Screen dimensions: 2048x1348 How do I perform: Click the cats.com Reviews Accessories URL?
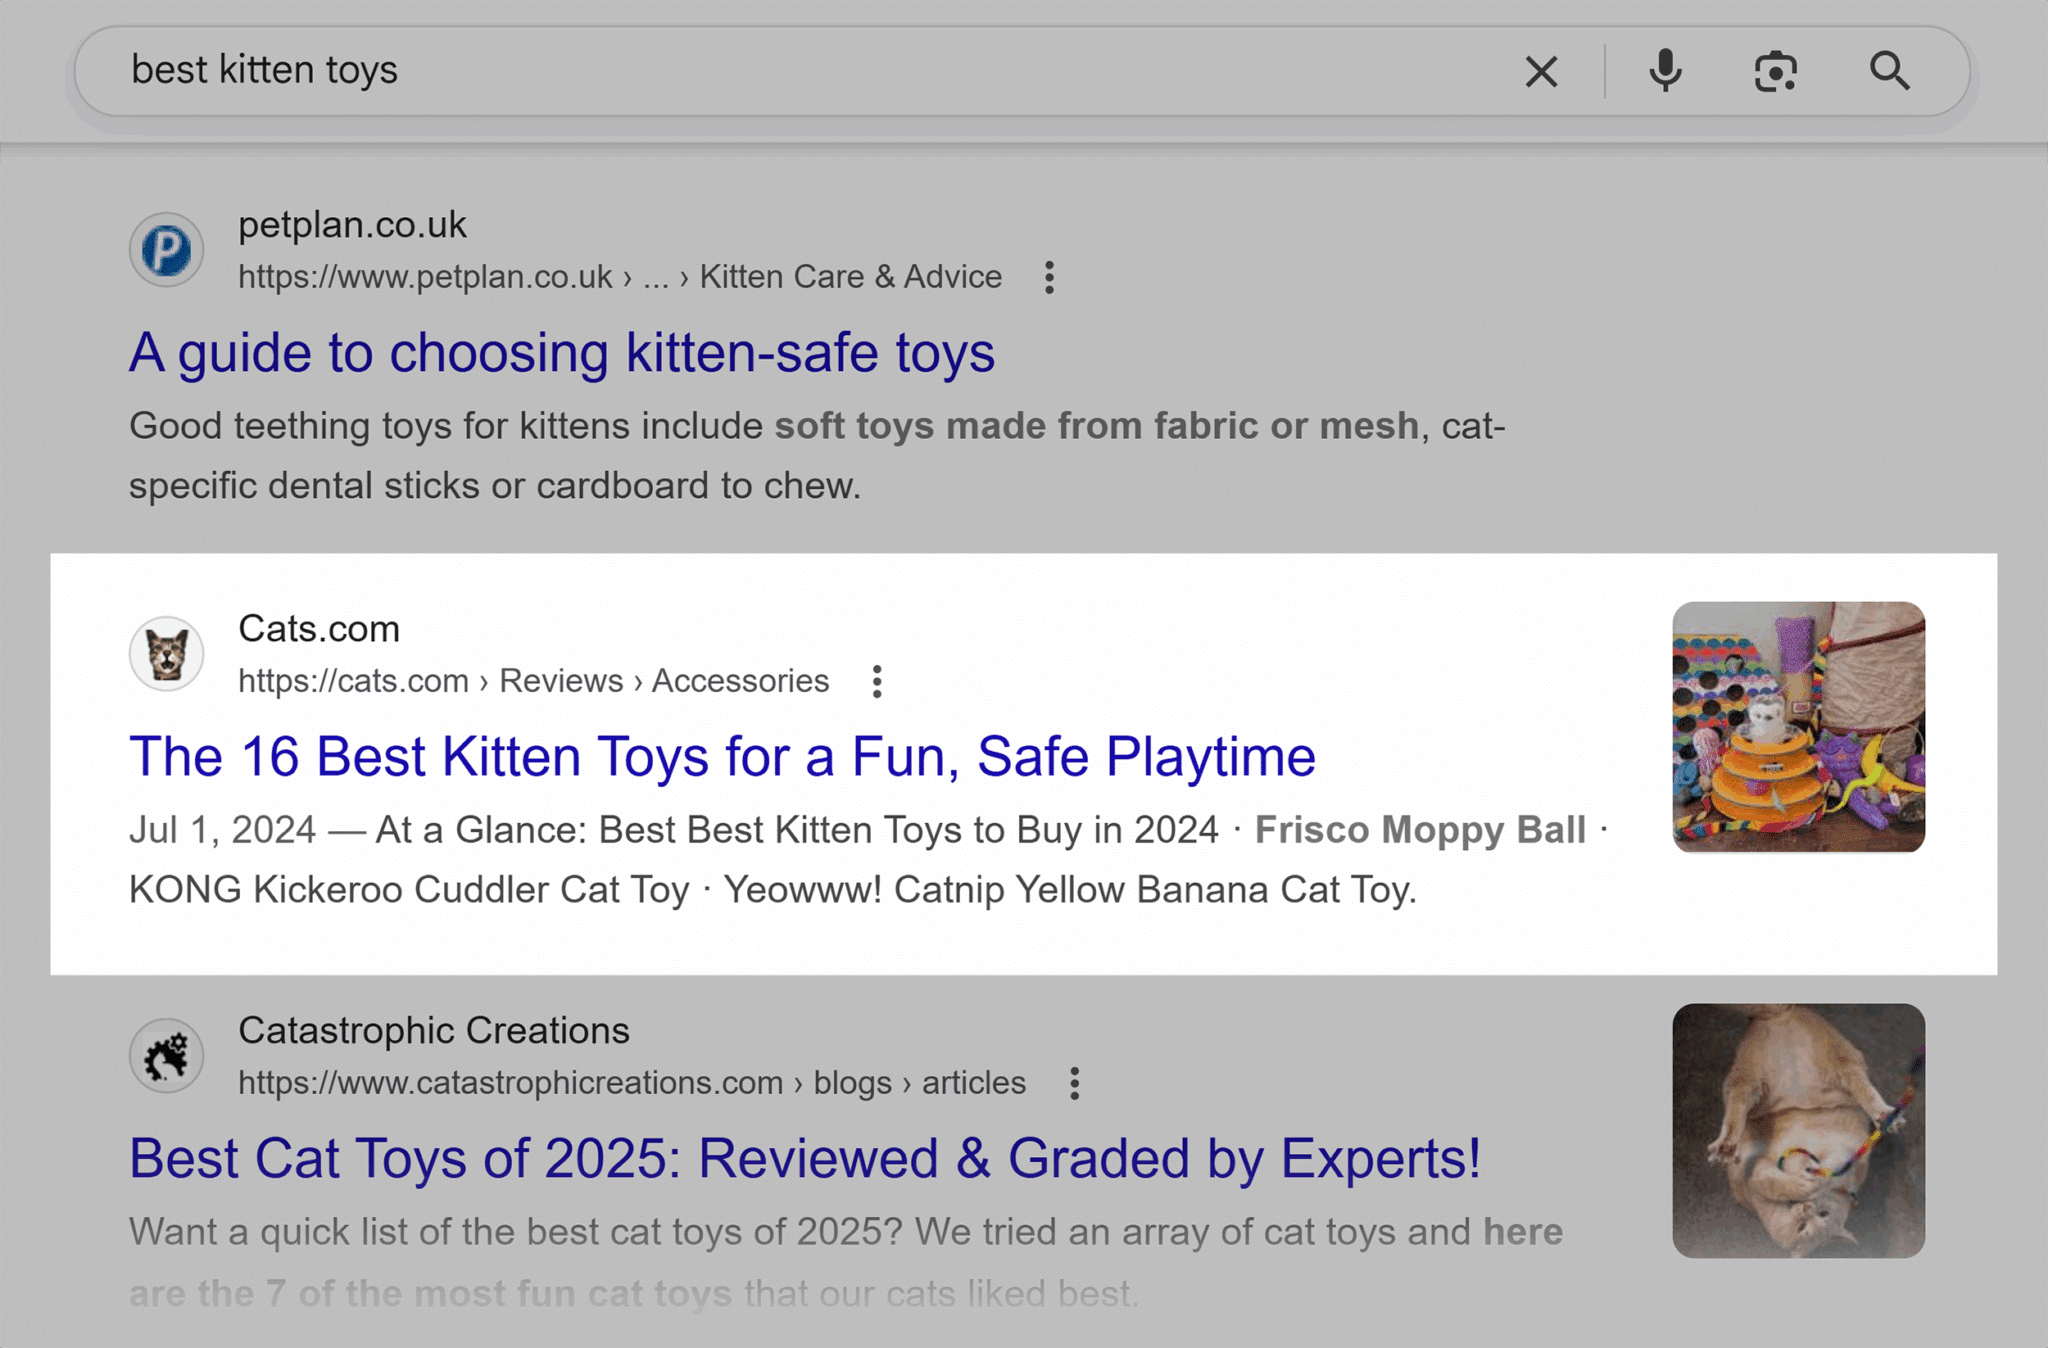[x=533, y=681]
